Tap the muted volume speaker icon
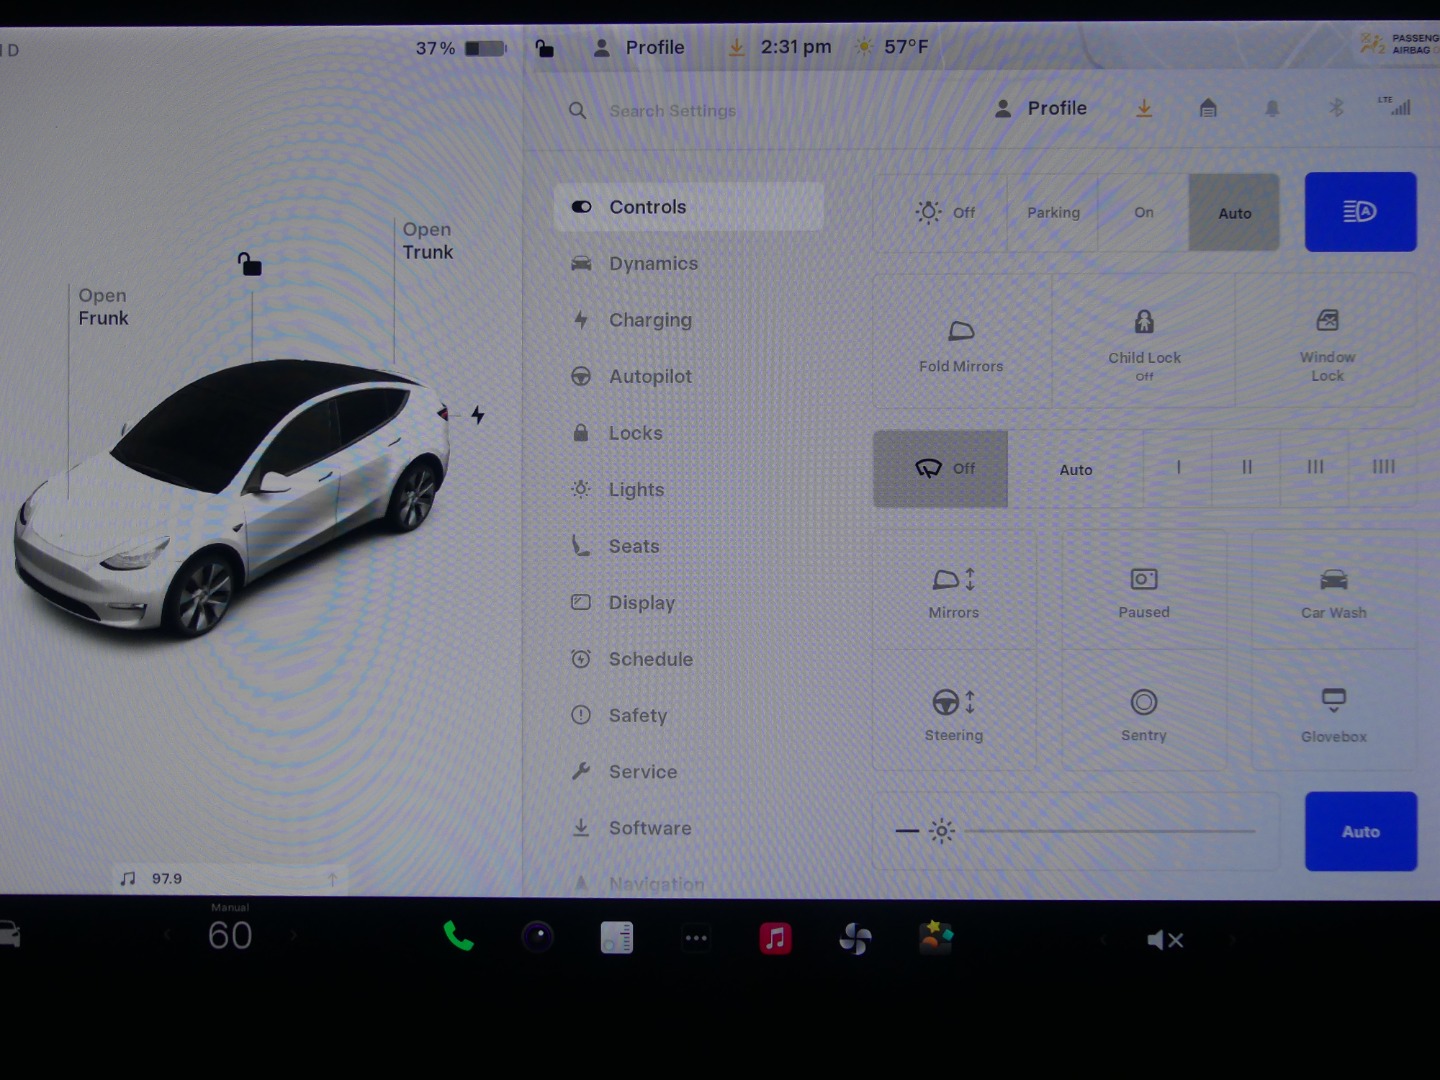 pos(1164,940)
